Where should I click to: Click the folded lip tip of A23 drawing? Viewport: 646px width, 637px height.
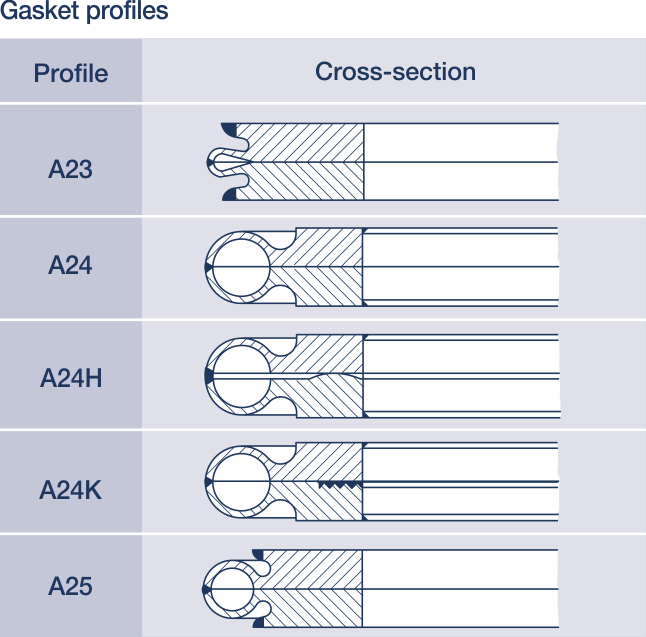(216, 162)
